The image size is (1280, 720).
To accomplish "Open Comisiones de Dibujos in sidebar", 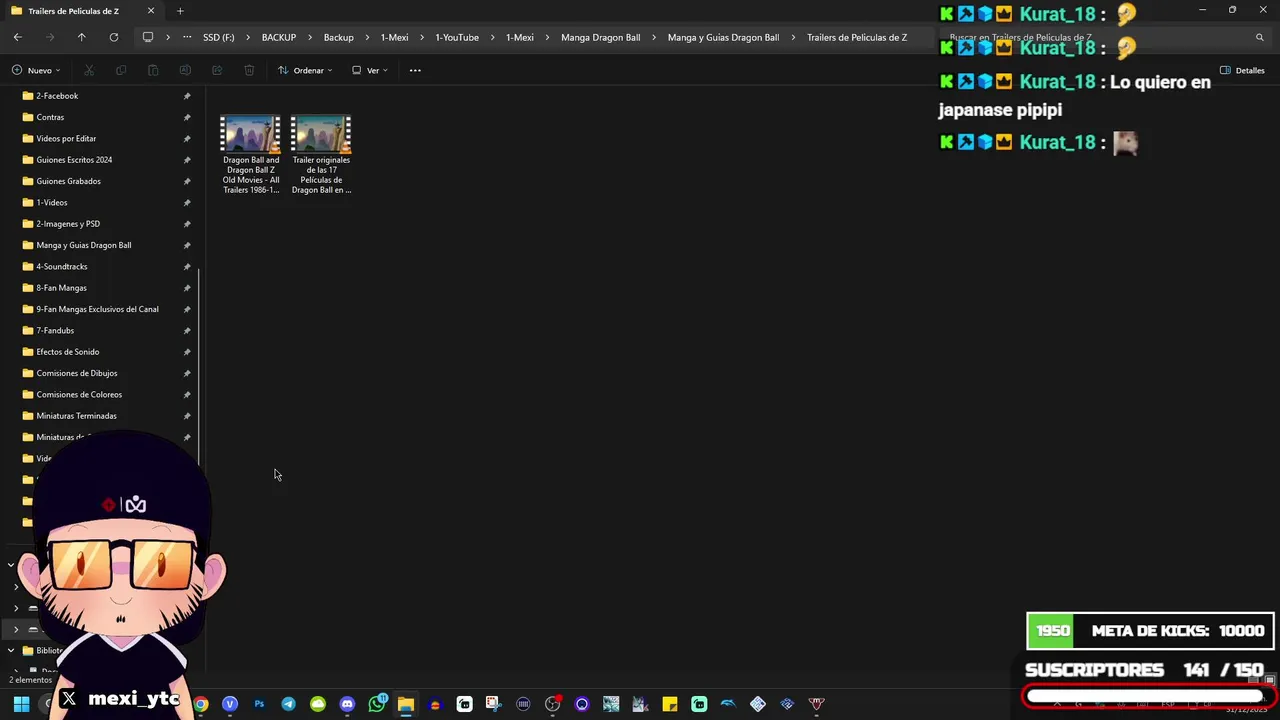I will click(77, 373).
